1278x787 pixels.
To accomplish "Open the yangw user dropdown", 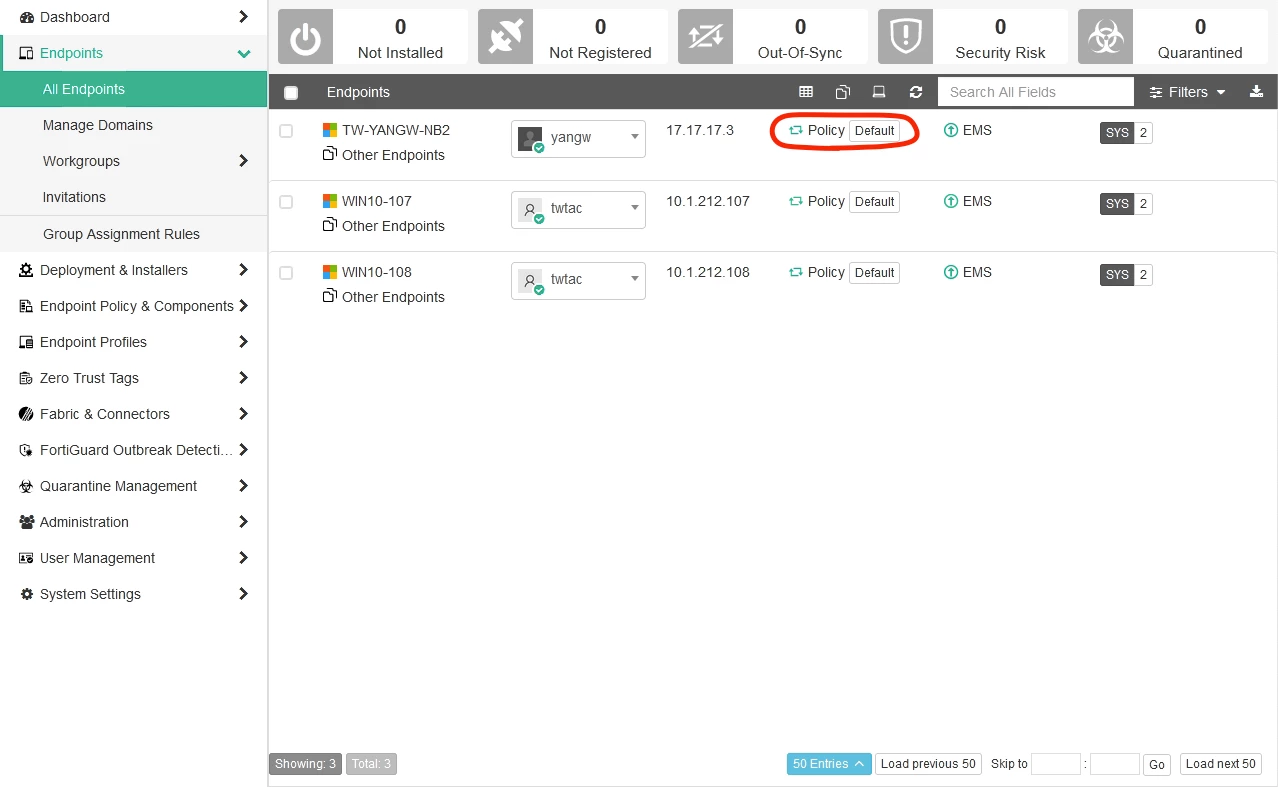I will pos(578,139).
